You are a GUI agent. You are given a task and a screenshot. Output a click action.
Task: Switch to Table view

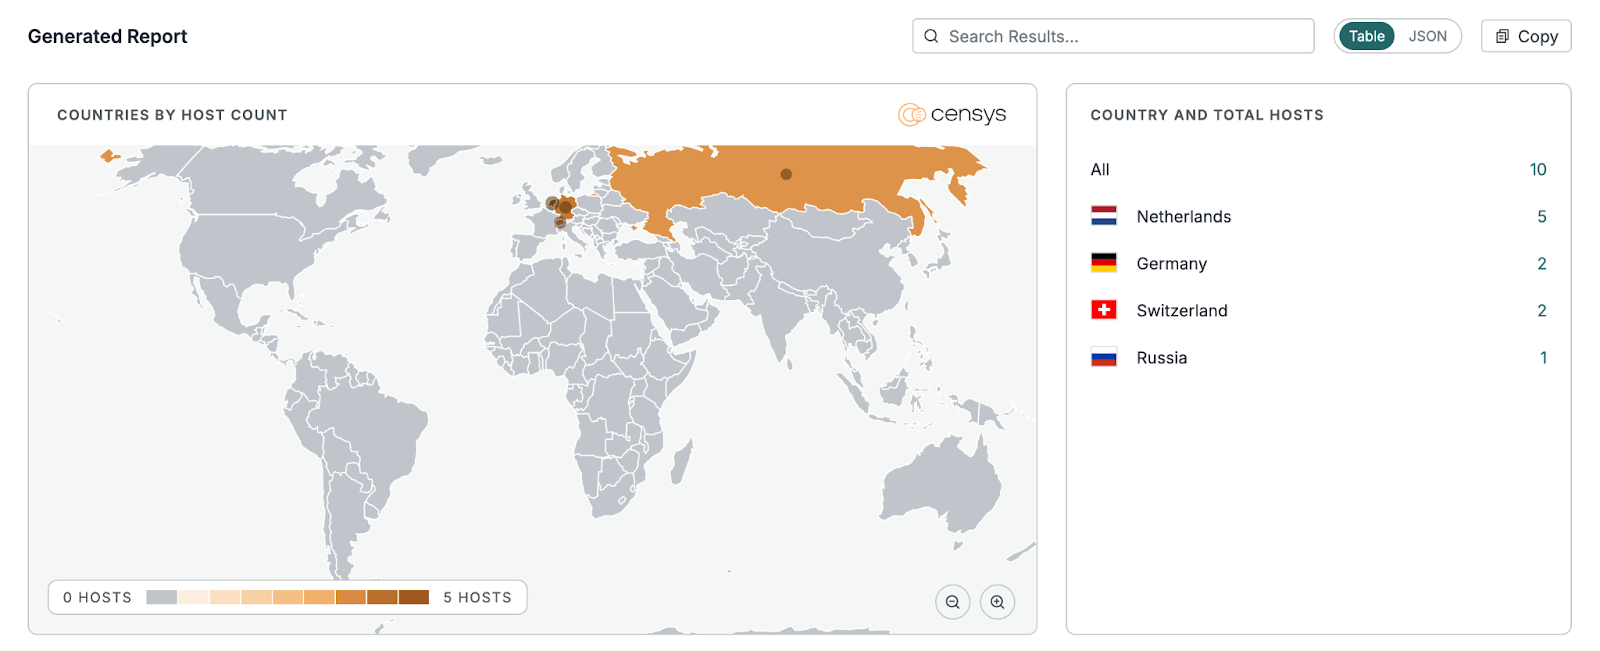[1366, 36]
